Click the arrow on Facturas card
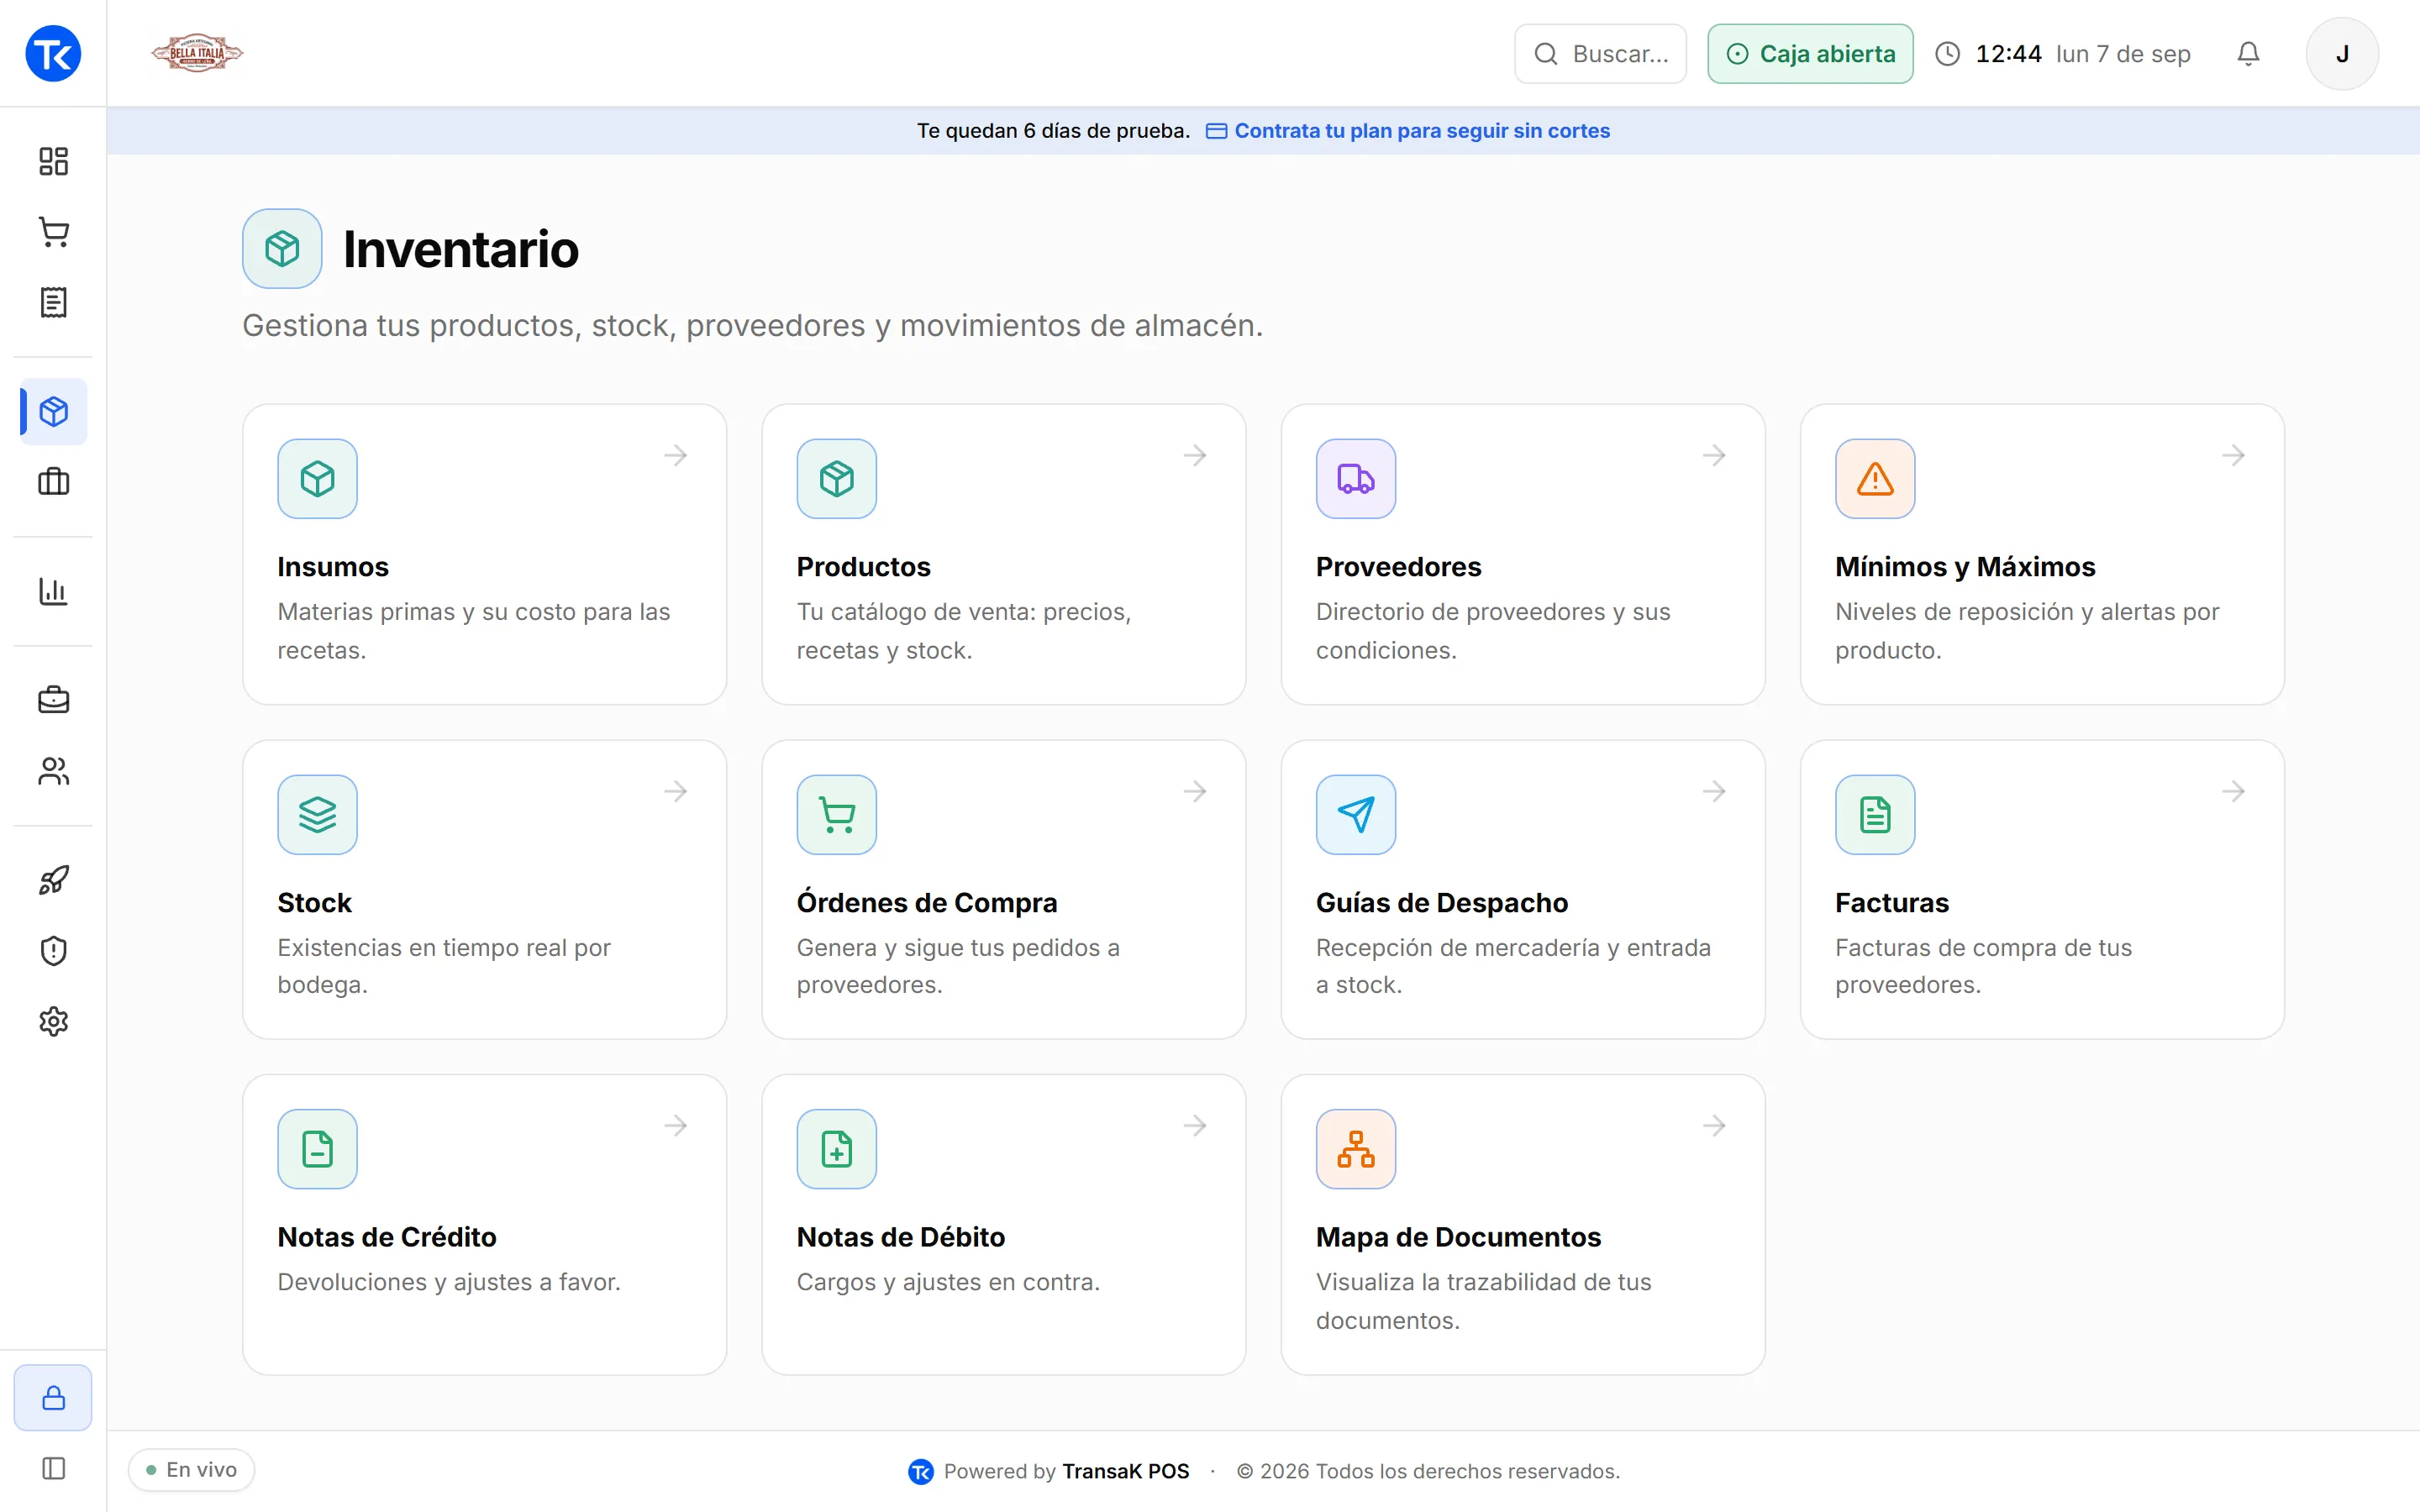Image resolution: width=2420 pixels, height=1512 pixels. [x=2234, y=792]
